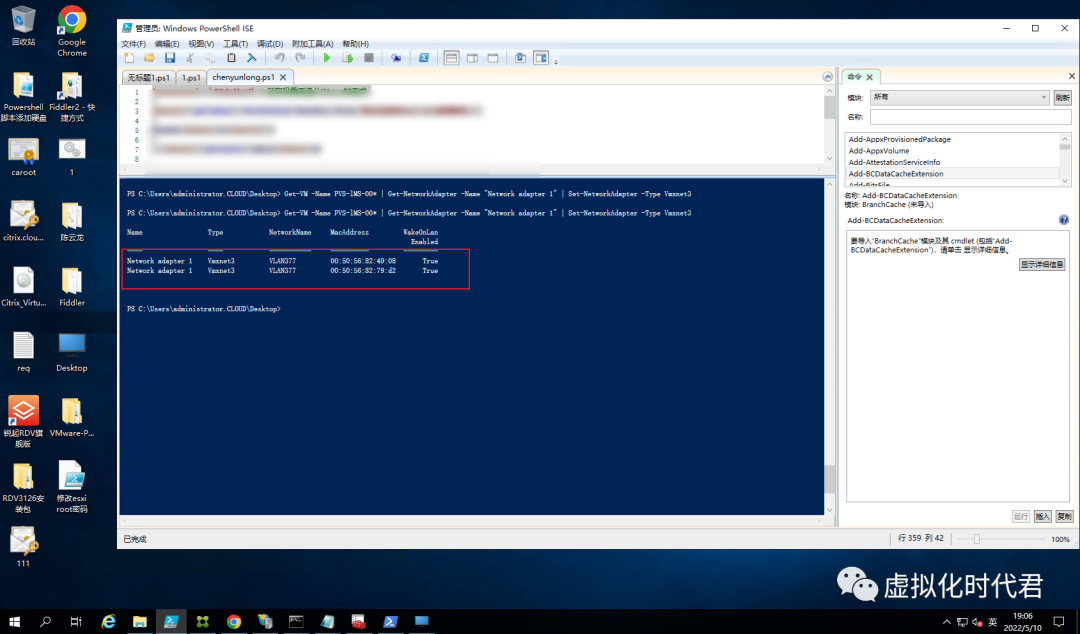Adjust the zoom slider in status bar
This screenshot has width=1080, height=634.
[x=977, y=539]
